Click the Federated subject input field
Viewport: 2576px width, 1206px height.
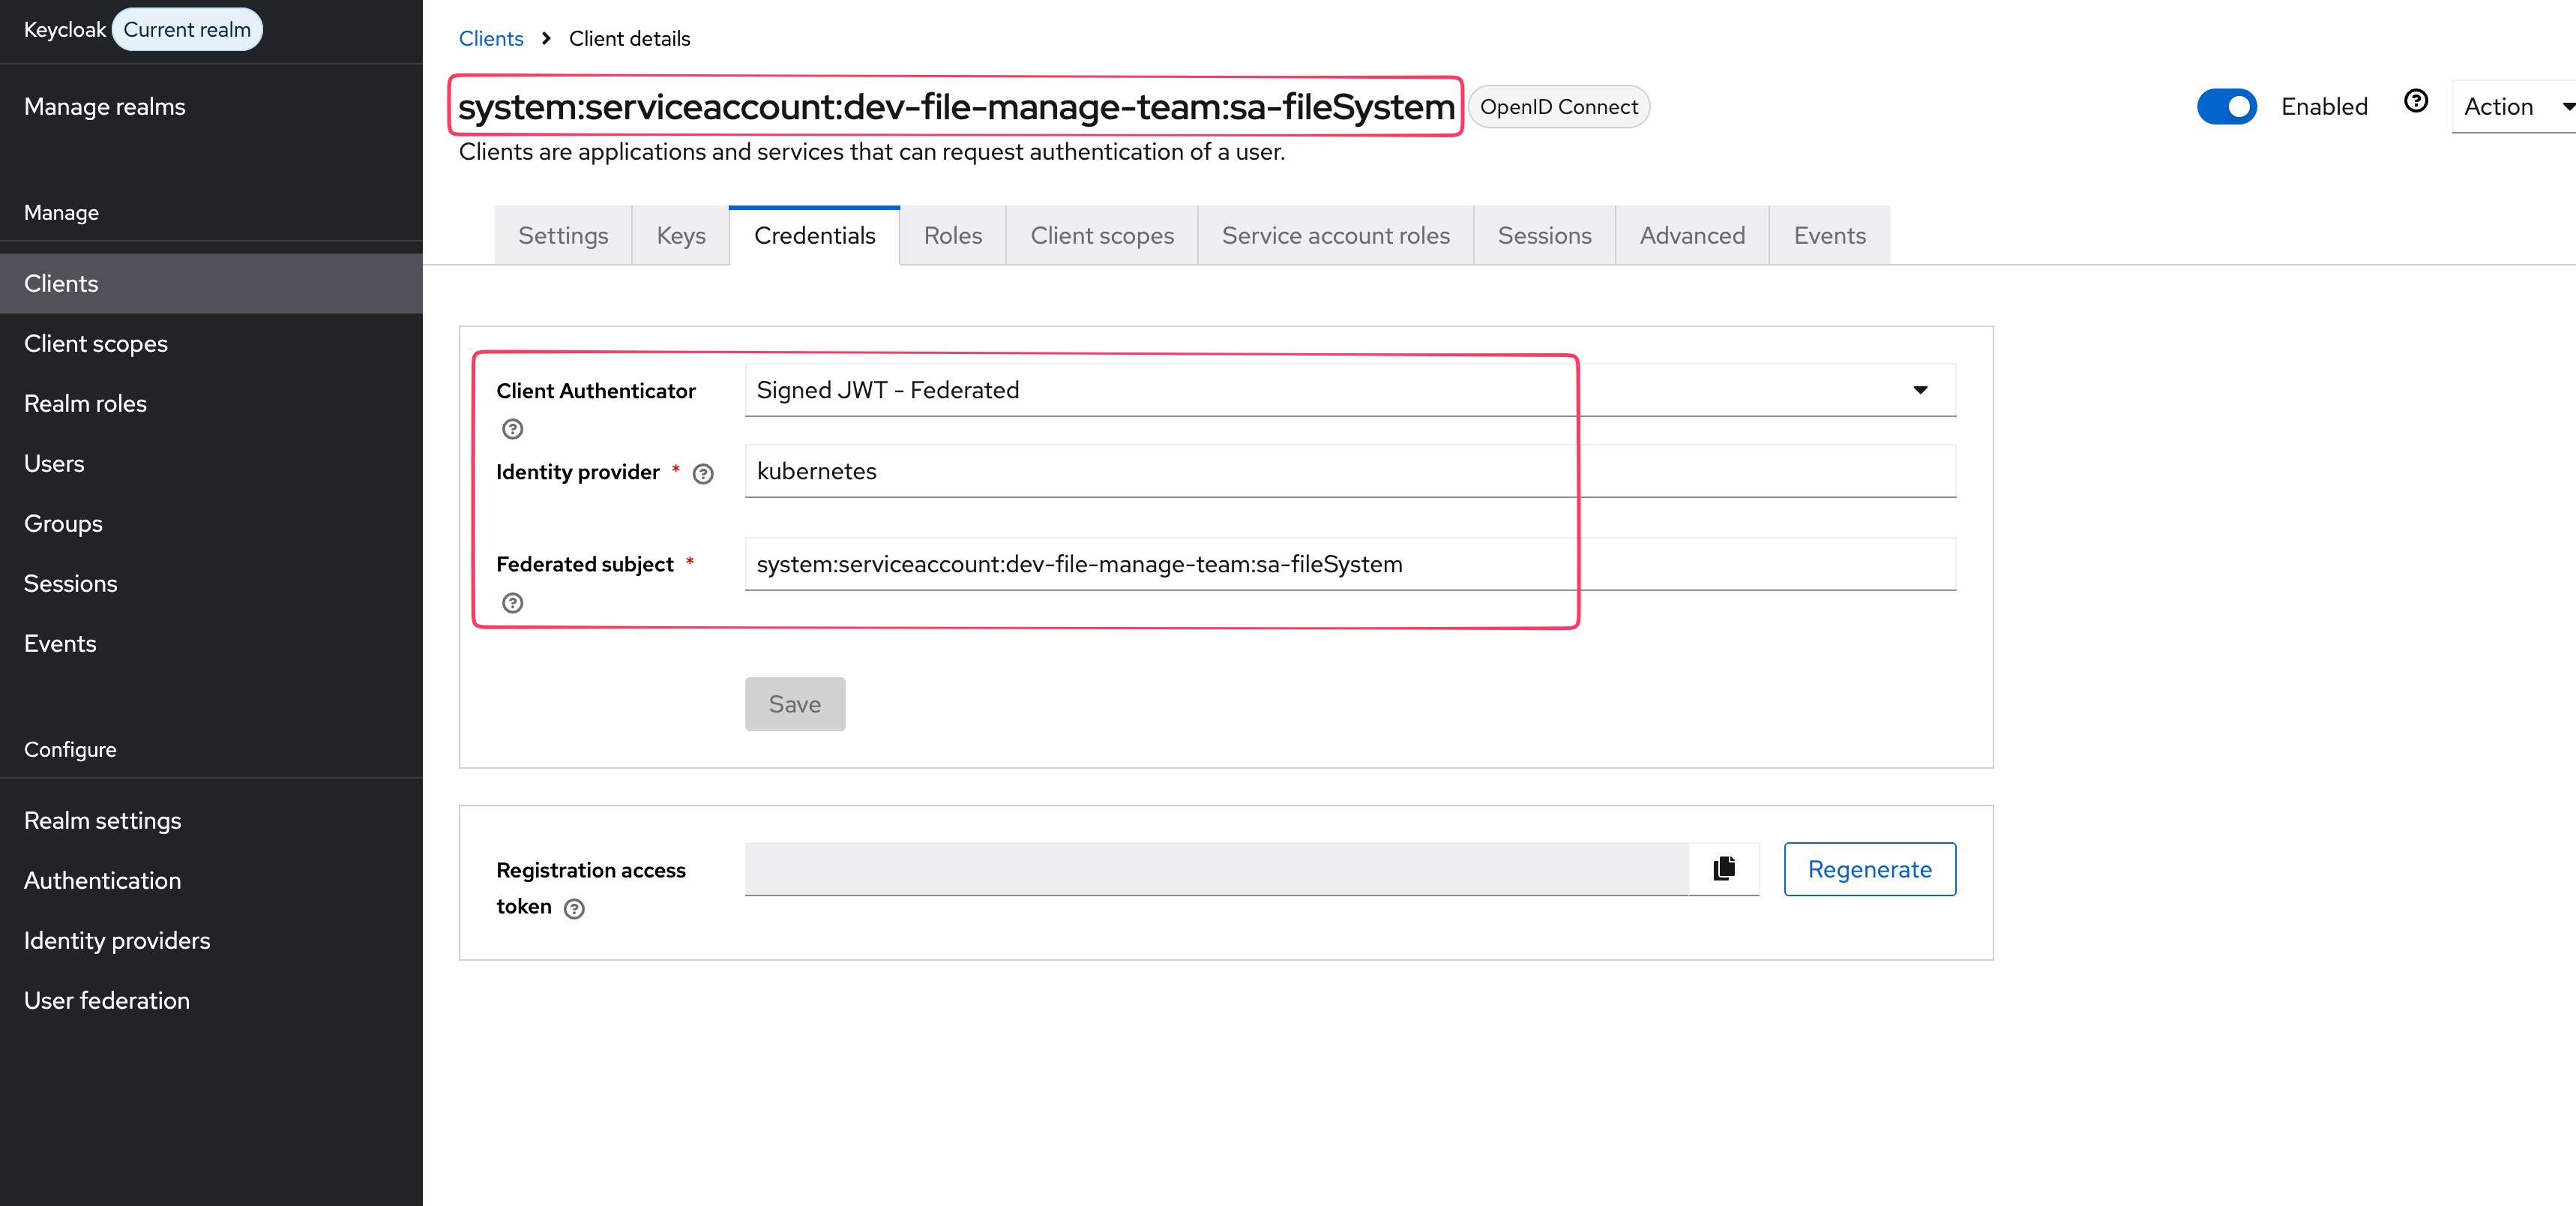click(x=1349, y=564)
